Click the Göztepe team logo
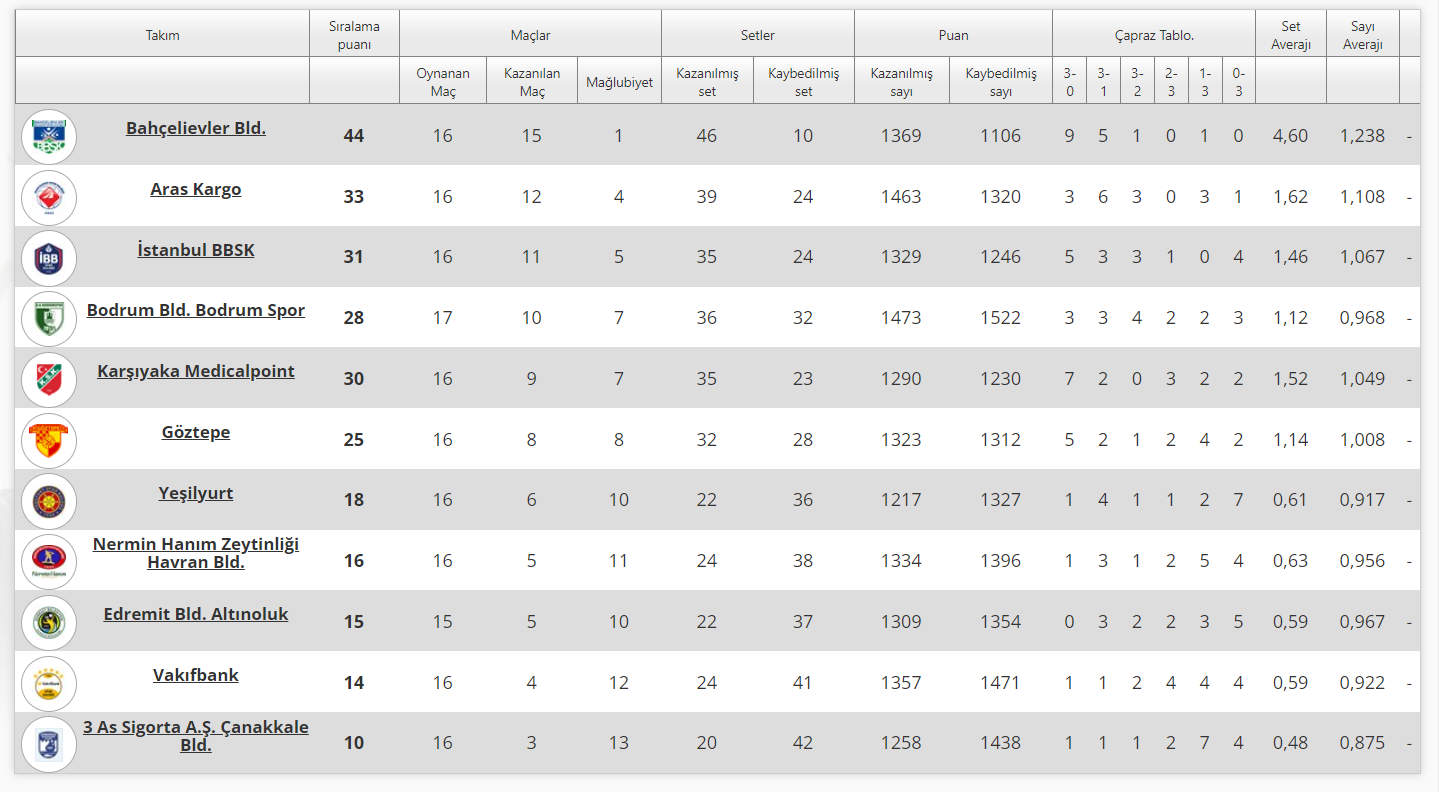 49,441
